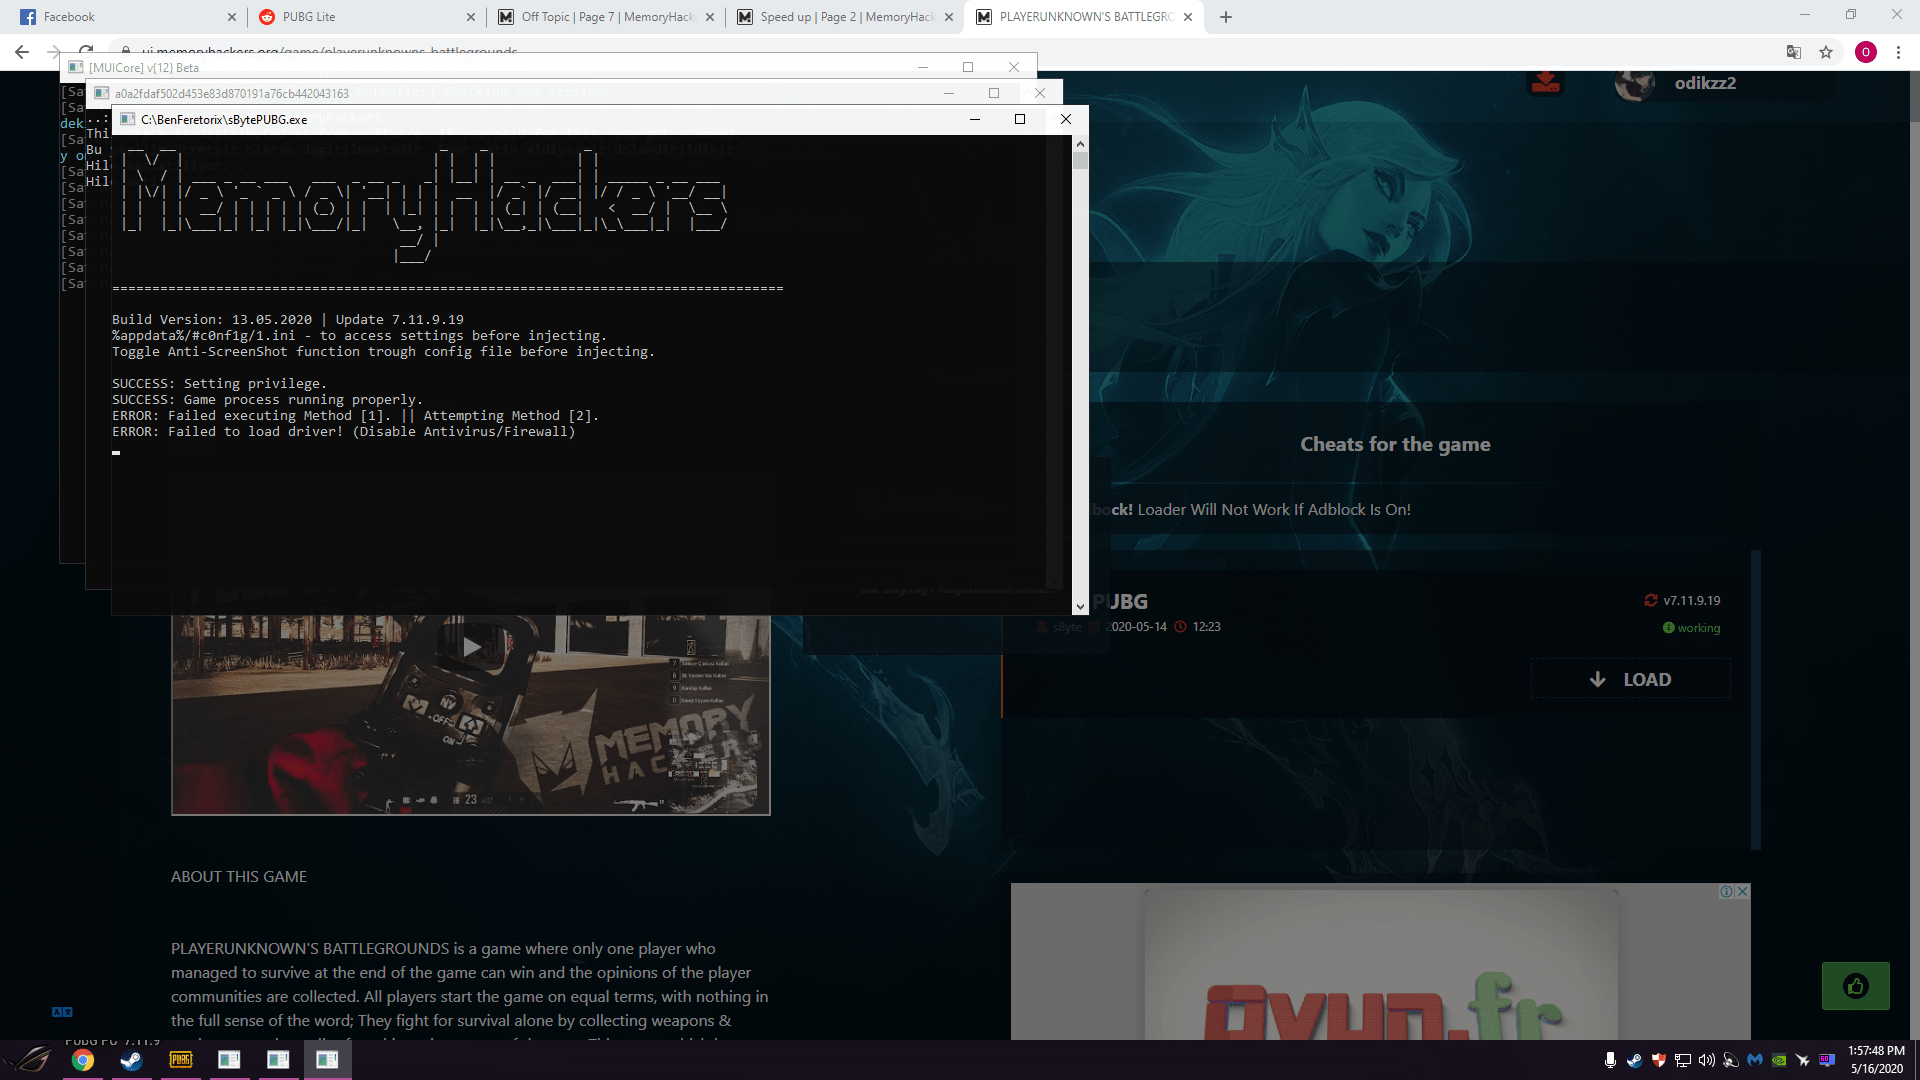This screenshot has width=1920, height=1080.
Task: Click the sBytePUBG.exe console title icon
Action: (x=128, y=119)
